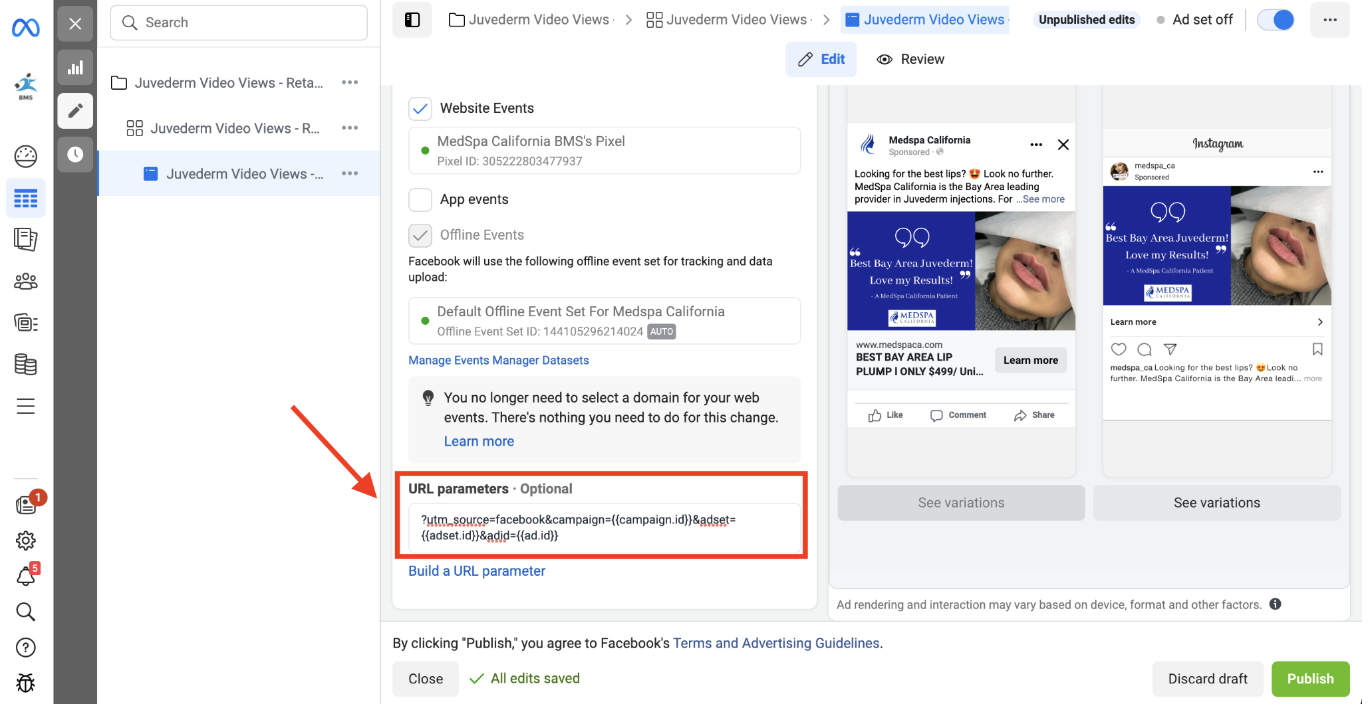
Task: Open options for the Juvederm ad set row
Action: tap(350, 128)
